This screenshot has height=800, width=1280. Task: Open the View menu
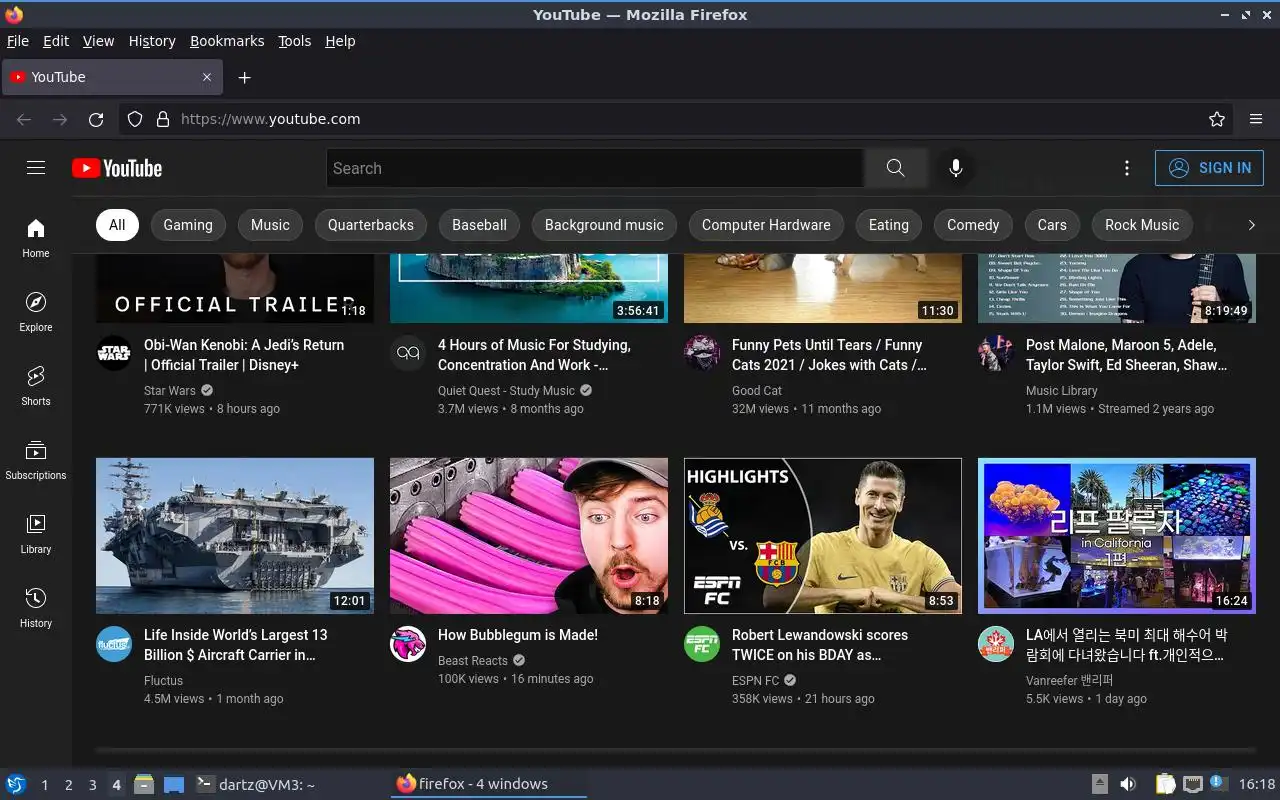(x=98, y=41)
